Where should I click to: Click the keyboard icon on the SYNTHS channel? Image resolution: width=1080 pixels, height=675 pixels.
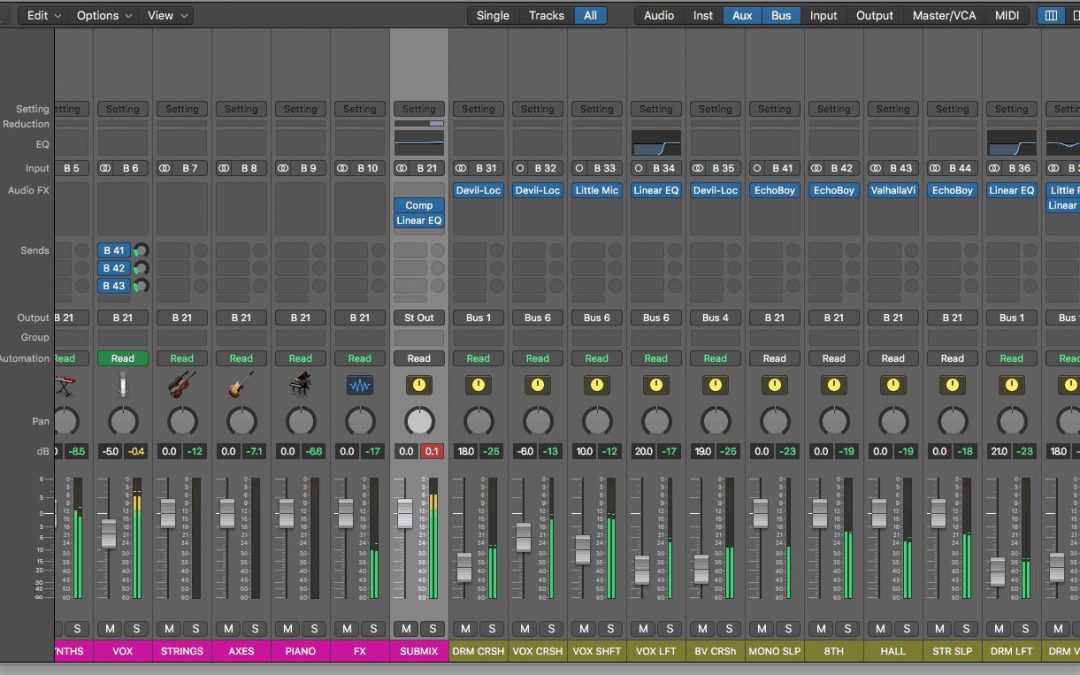pyautogui.click(x=63, y=384)
